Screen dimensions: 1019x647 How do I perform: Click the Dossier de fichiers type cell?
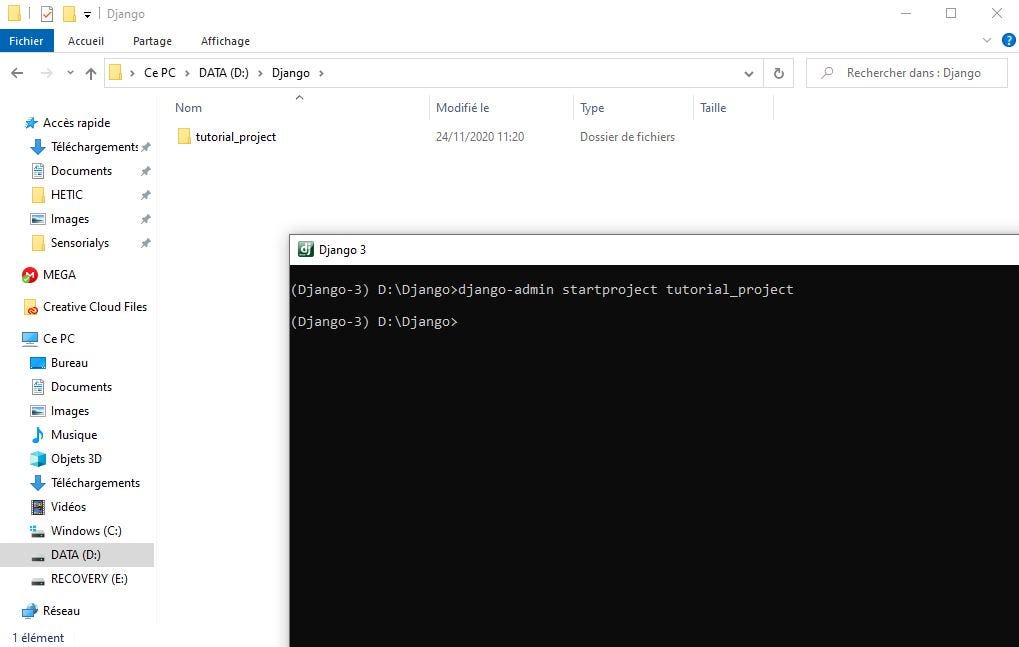pyautogui.click(x=627, y=137)
